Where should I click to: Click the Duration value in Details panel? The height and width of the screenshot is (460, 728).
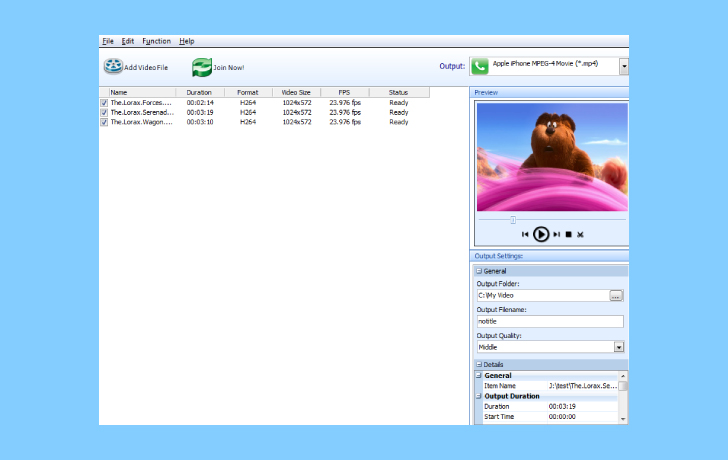(x=562, y=407)
